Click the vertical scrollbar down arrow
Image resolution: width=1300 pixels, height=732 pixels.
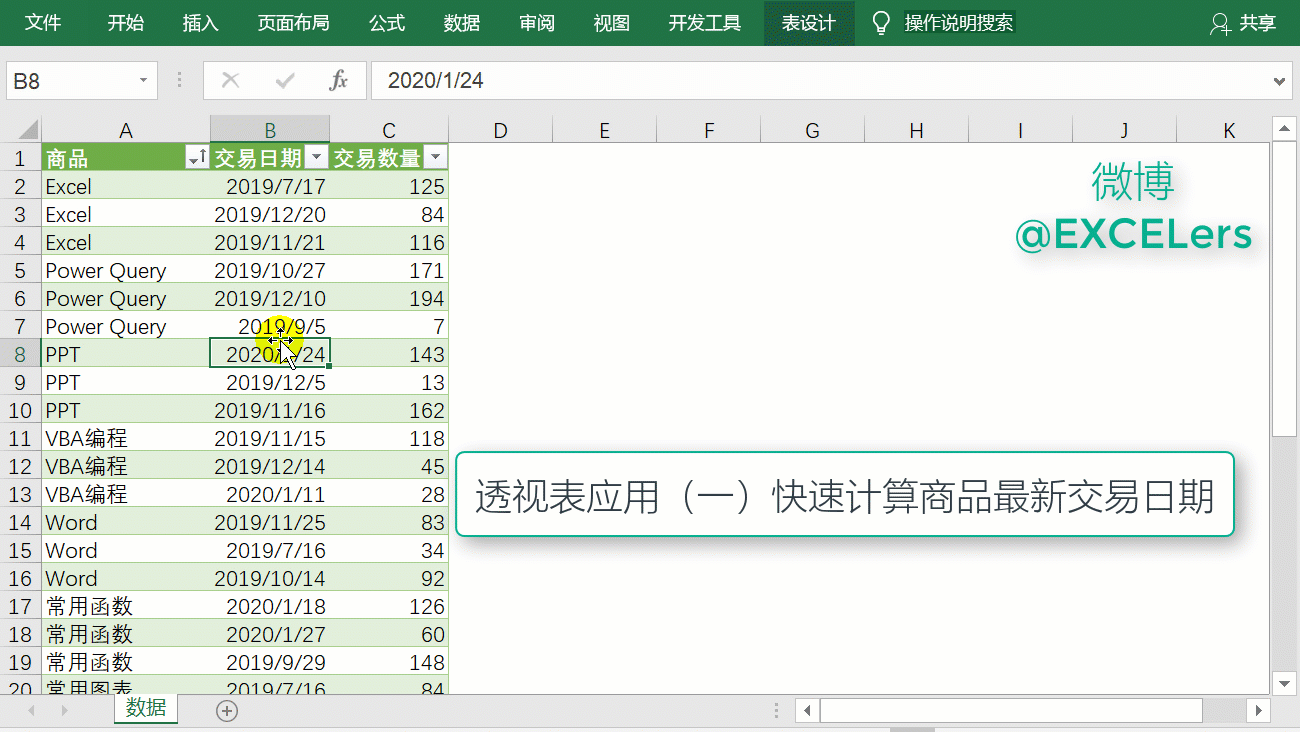(1284, 683)
